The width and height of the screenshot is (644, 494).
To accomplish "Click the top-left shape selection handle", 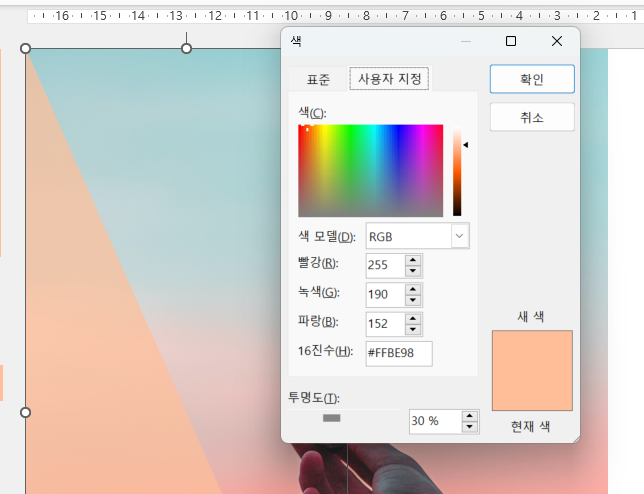I will 25,48.
